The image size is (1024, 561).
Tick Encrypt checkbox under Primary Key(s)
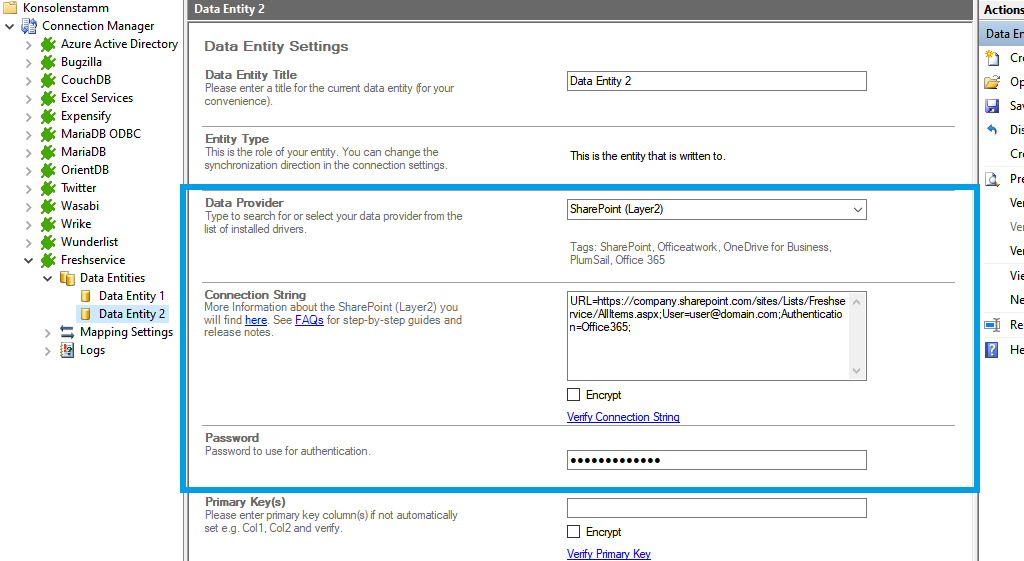pos(574,532)
